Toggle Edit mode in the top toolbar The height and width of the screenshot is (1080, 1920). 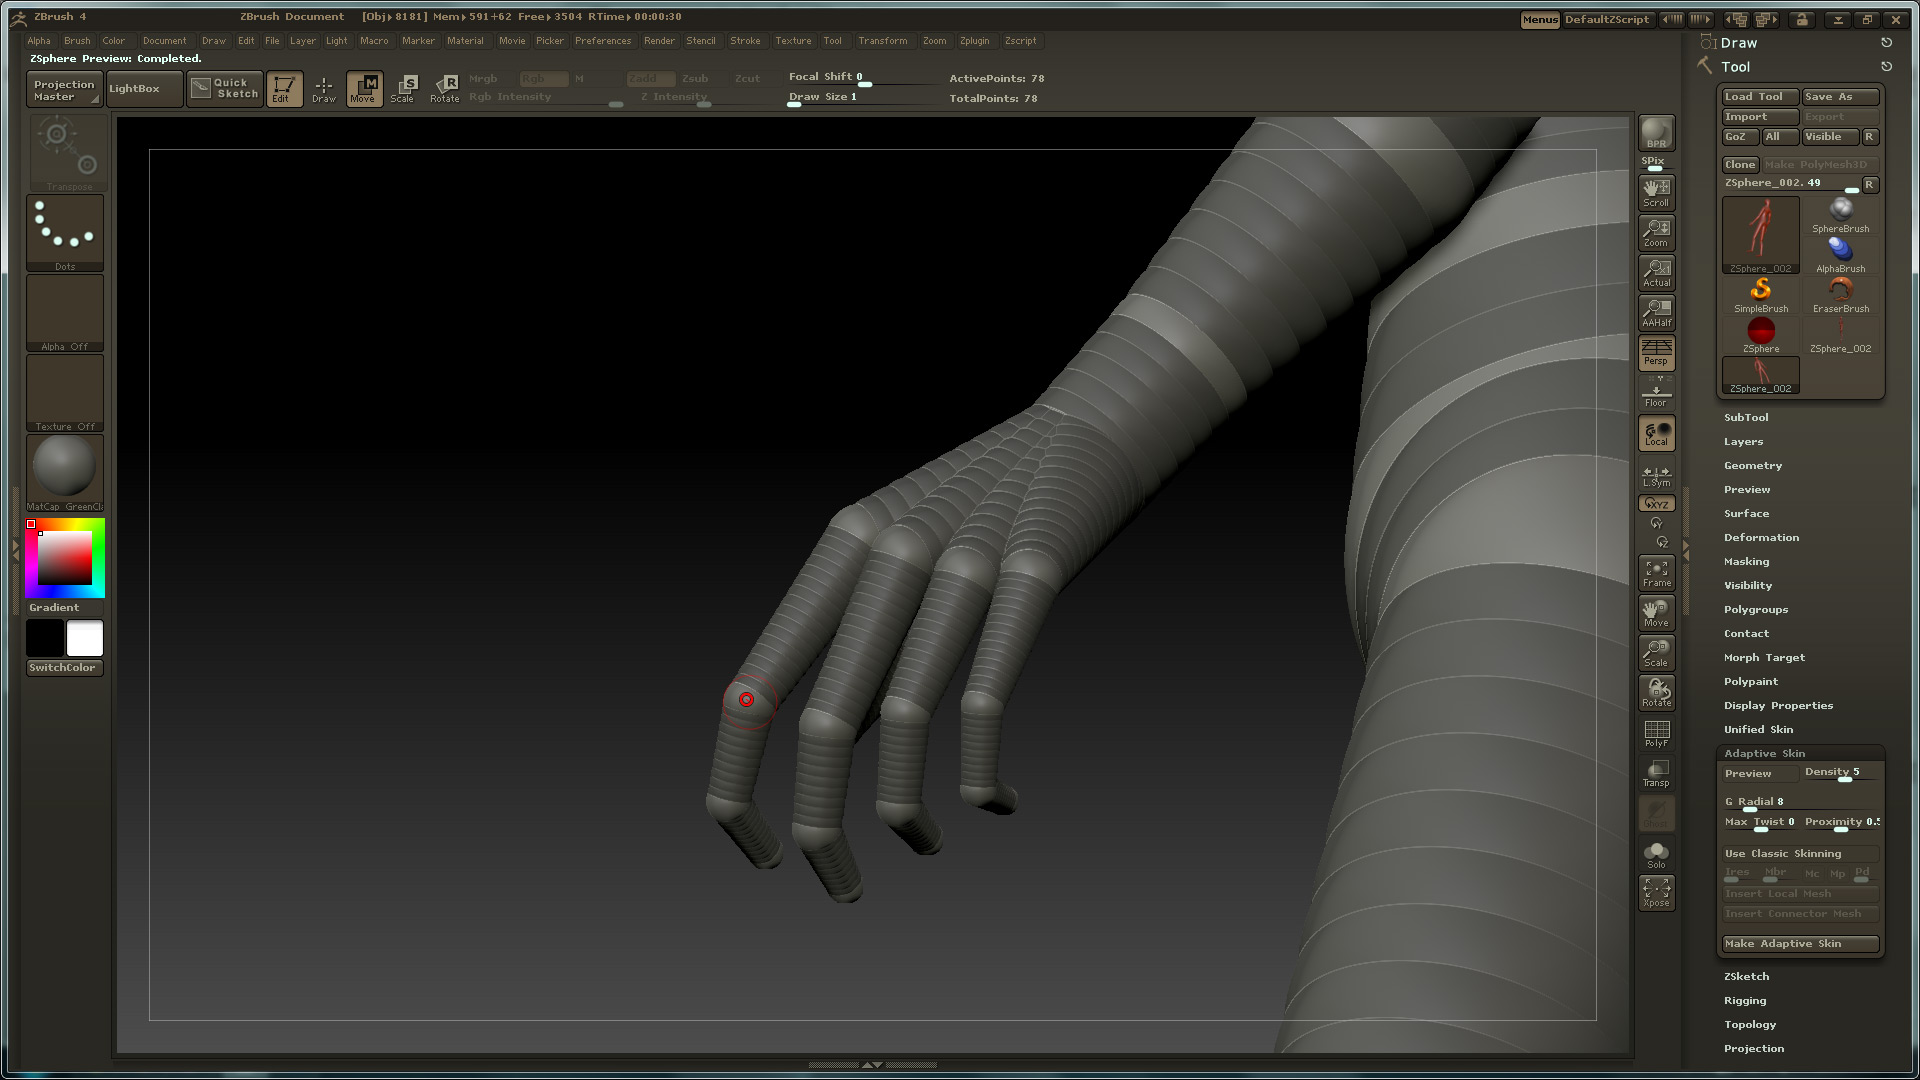point(284,89)
